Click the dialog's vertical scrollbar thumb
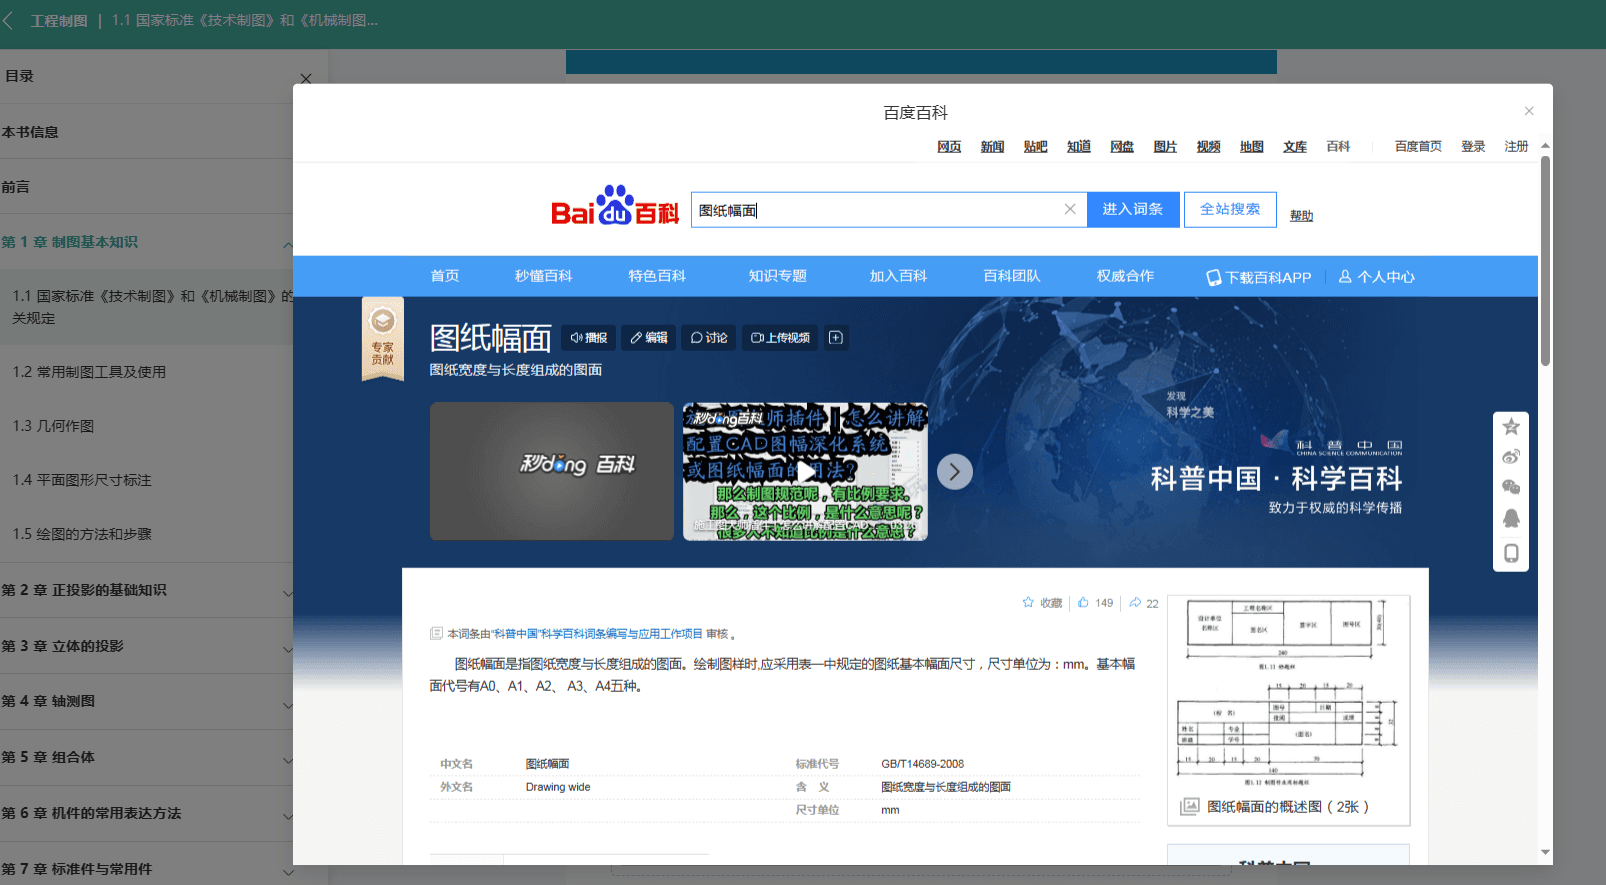This screenshot has height=885, width=1606. (x=1545, y=260)
